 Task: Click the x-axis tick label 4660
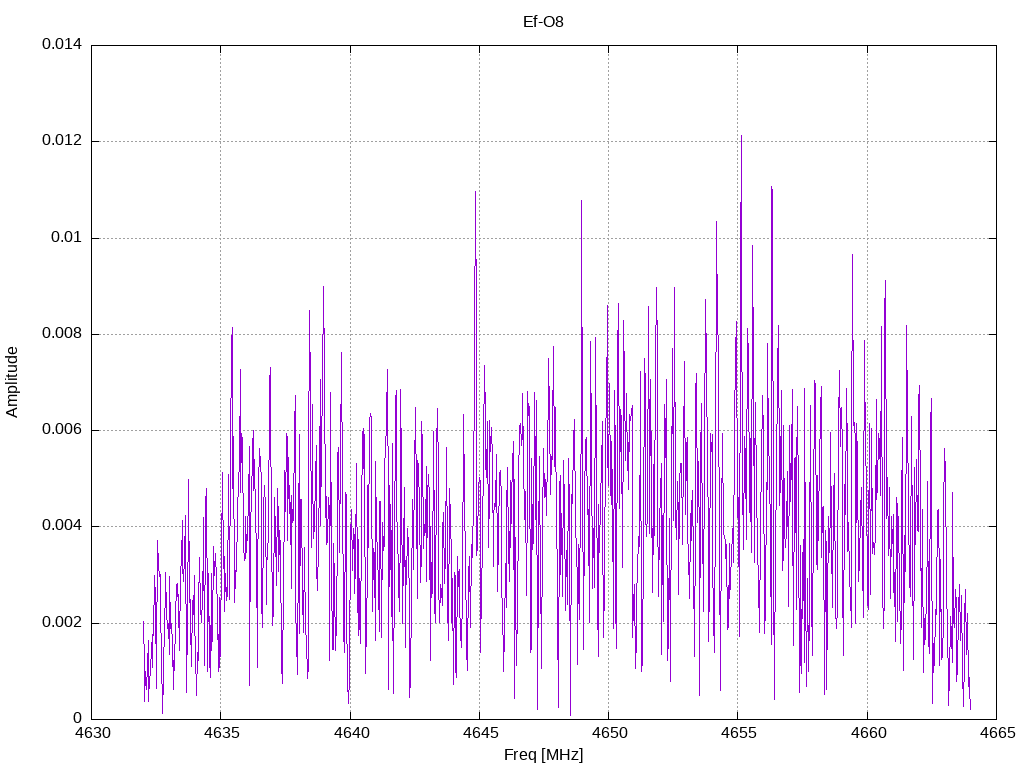point(868,733)
